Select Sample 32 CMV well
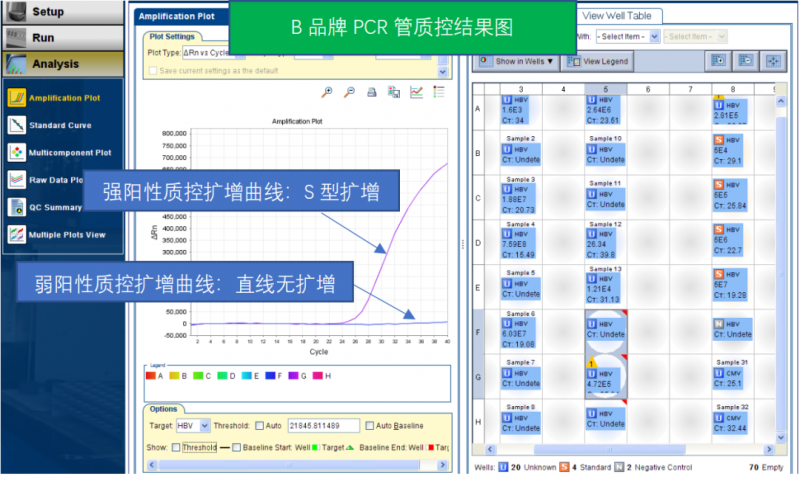 pos(732,421)
